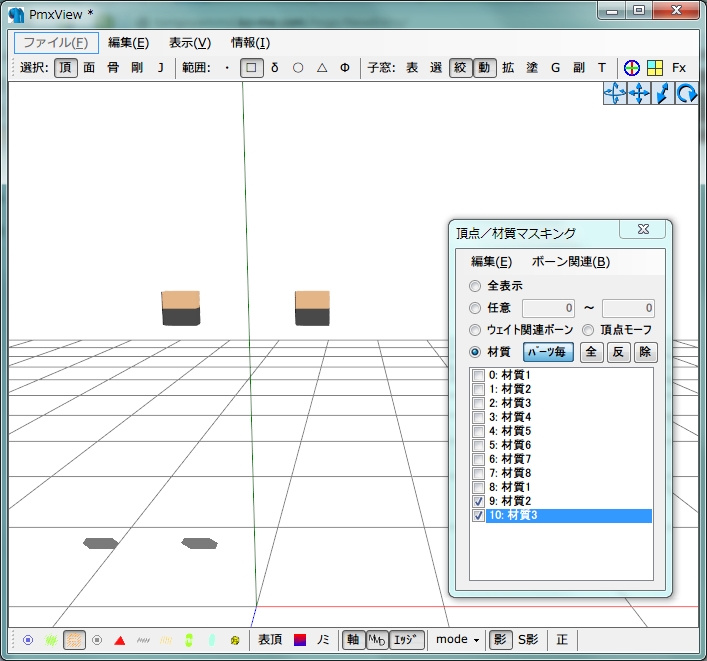Viewport: 707px width, 661px height.
Task: Open the 表示(V) menu
Action: [189, 43]
